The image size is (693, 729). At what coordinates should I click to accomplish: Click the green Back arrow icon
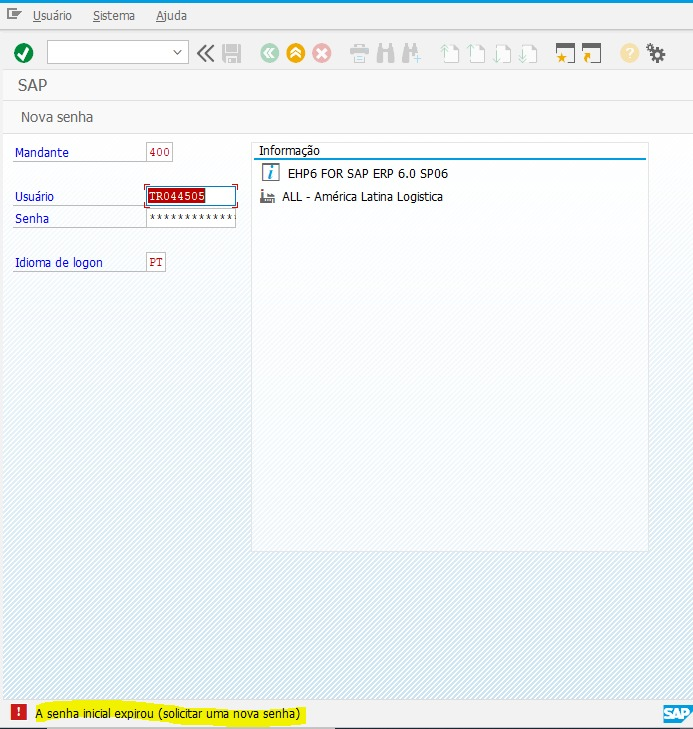click(x=270, y=53)
